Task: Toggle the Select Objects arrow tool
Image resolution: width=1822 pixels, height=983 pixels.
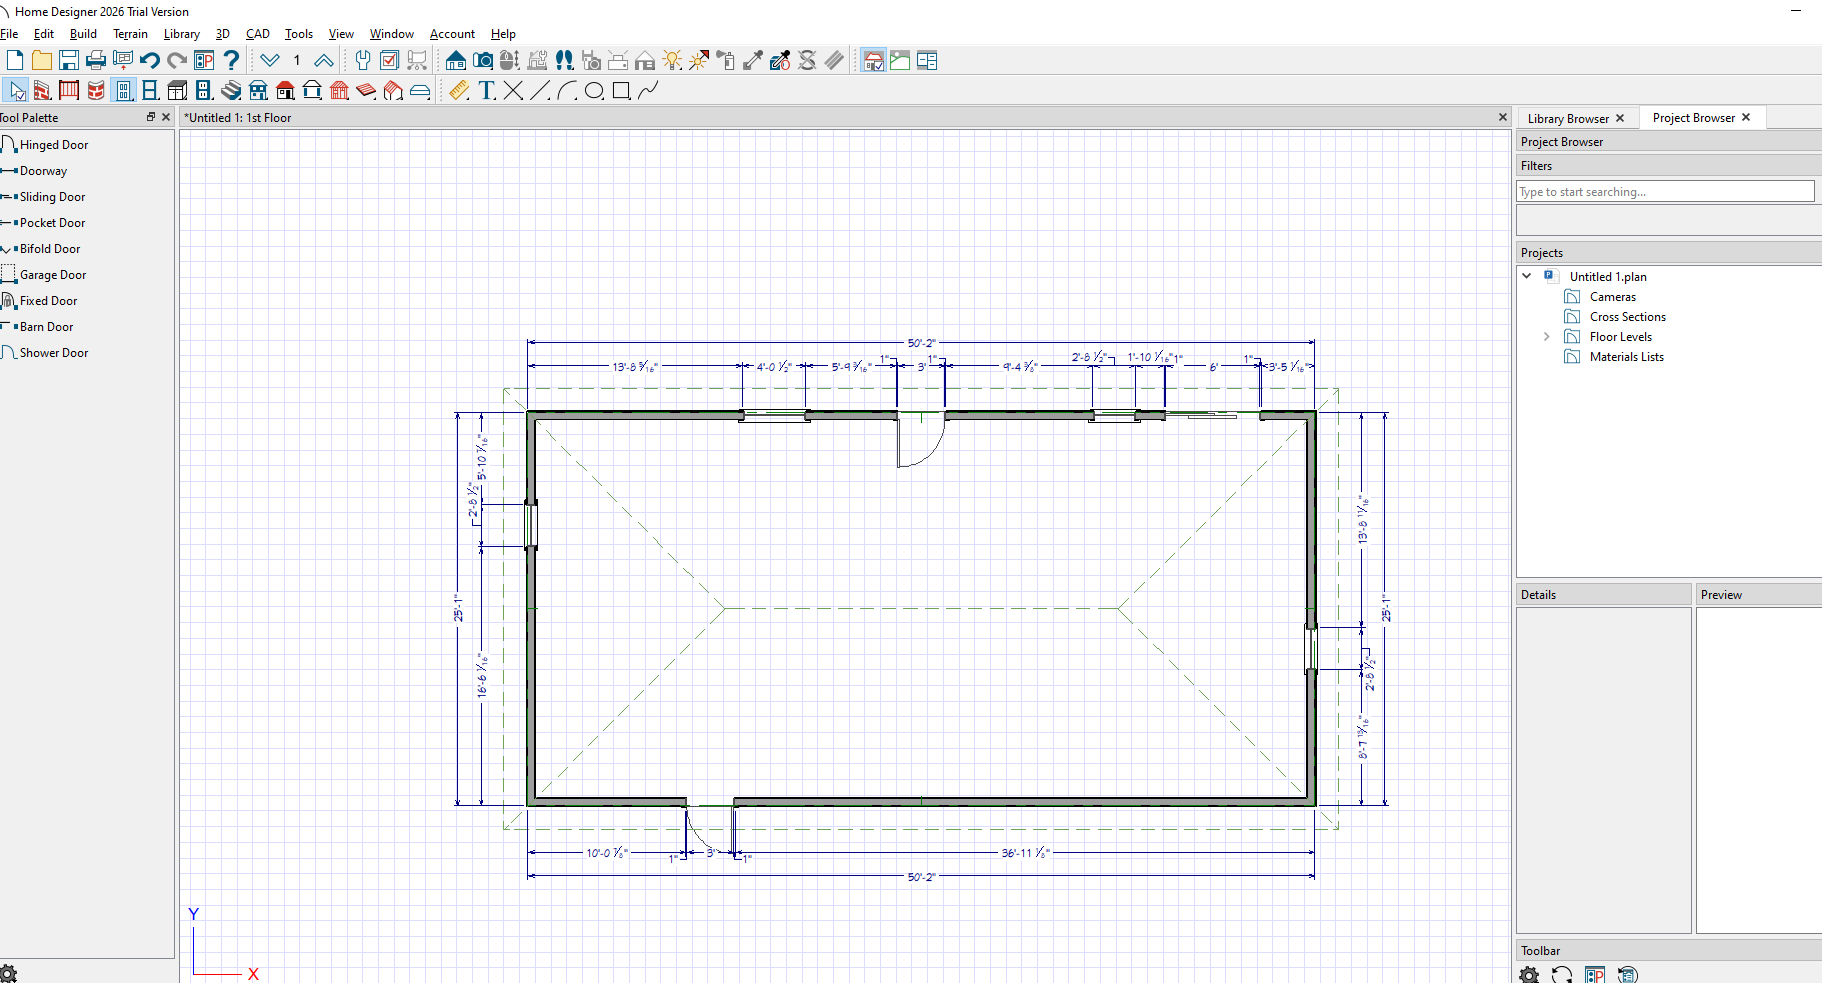Action: pyautogui.click(x=16, y=91)
